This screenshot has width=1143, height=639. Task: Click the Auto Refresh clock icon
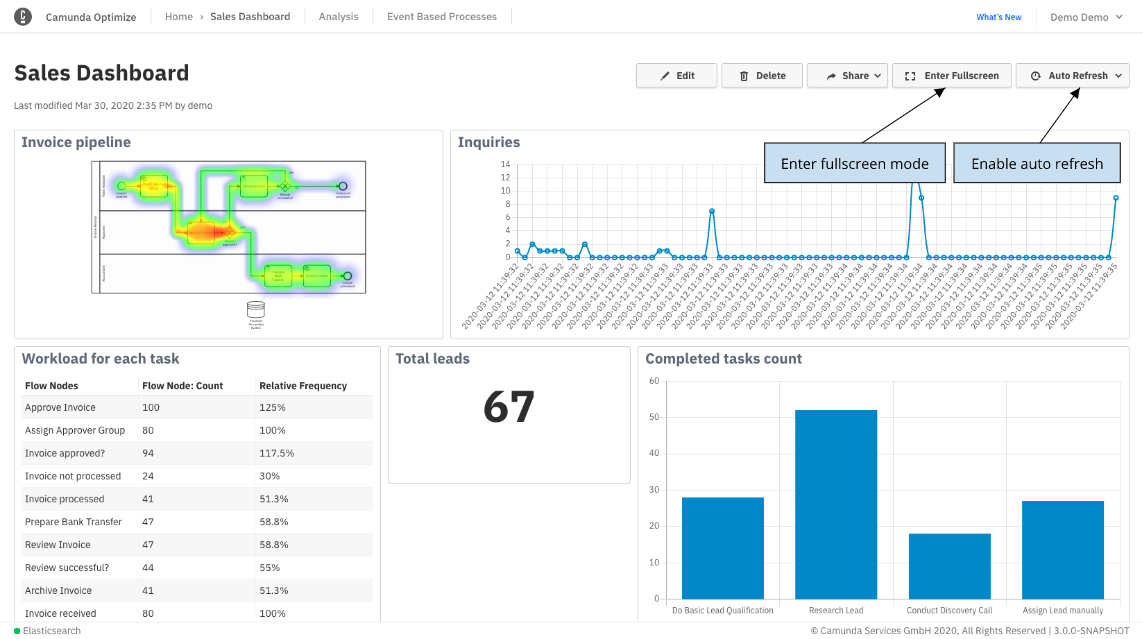(1036, 75)
